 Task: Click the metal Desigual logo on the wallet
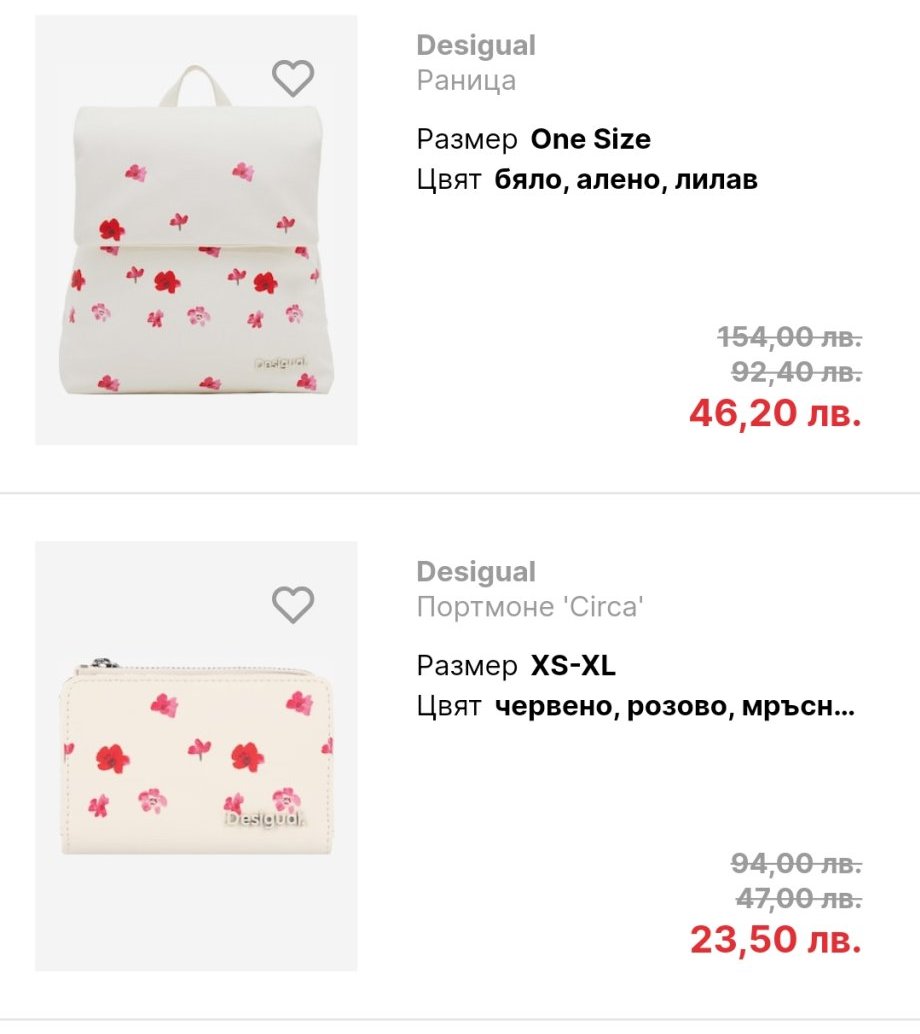pyautogui.click(x=265, y=820)
